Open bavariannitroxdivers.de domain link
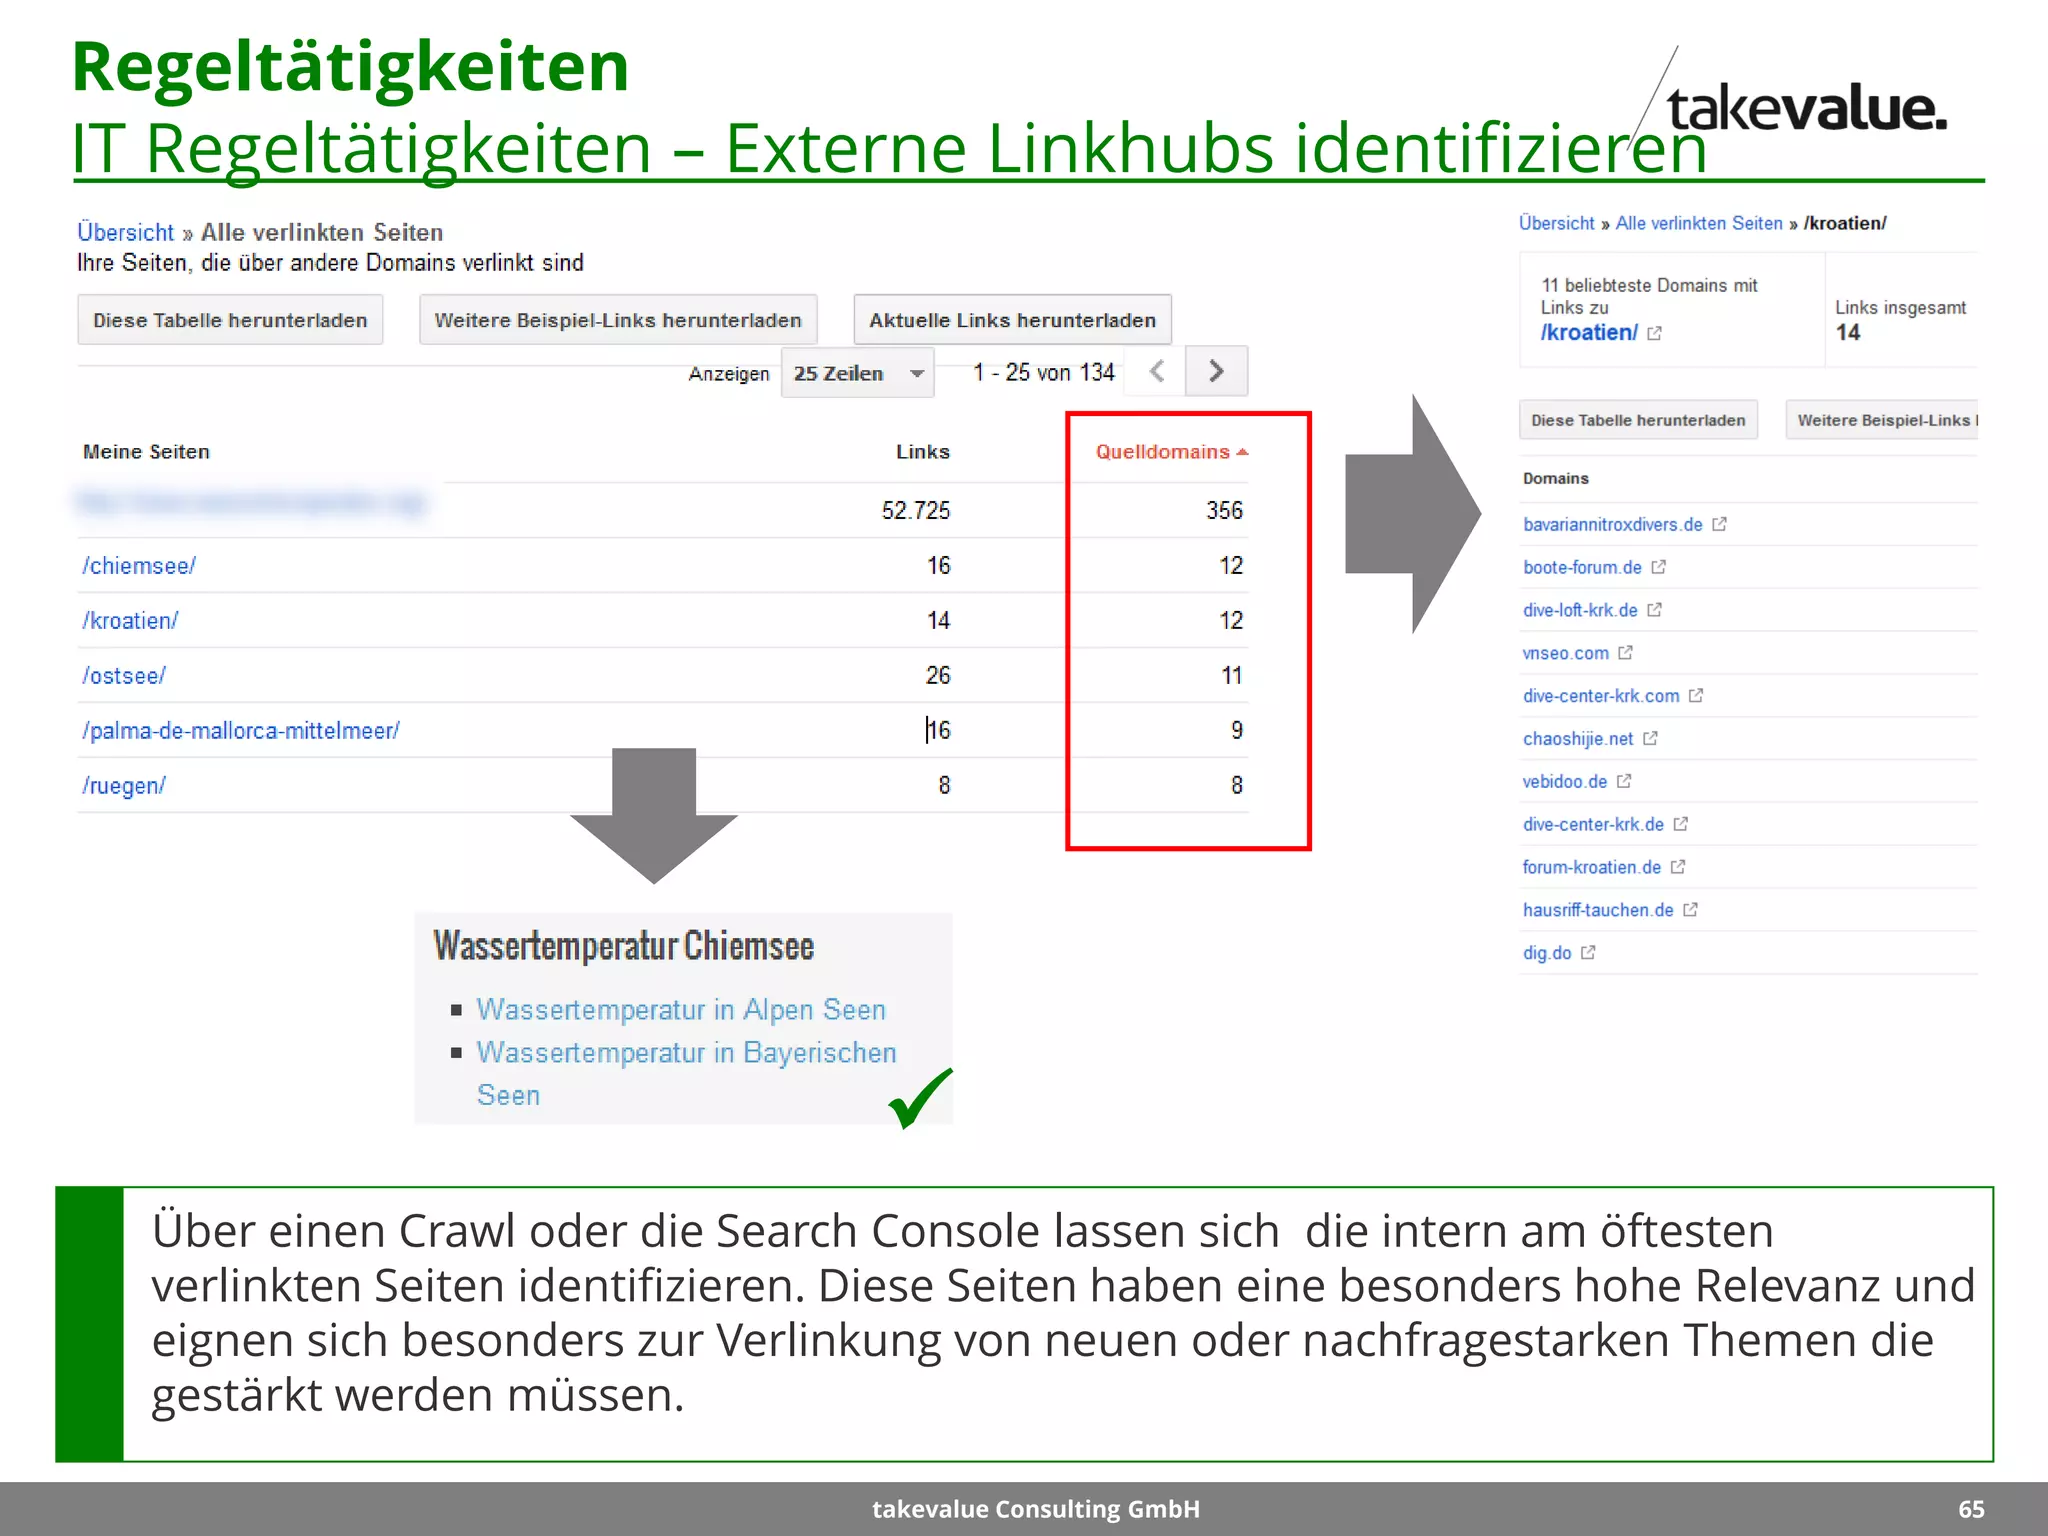 (x=1612, y=524)
